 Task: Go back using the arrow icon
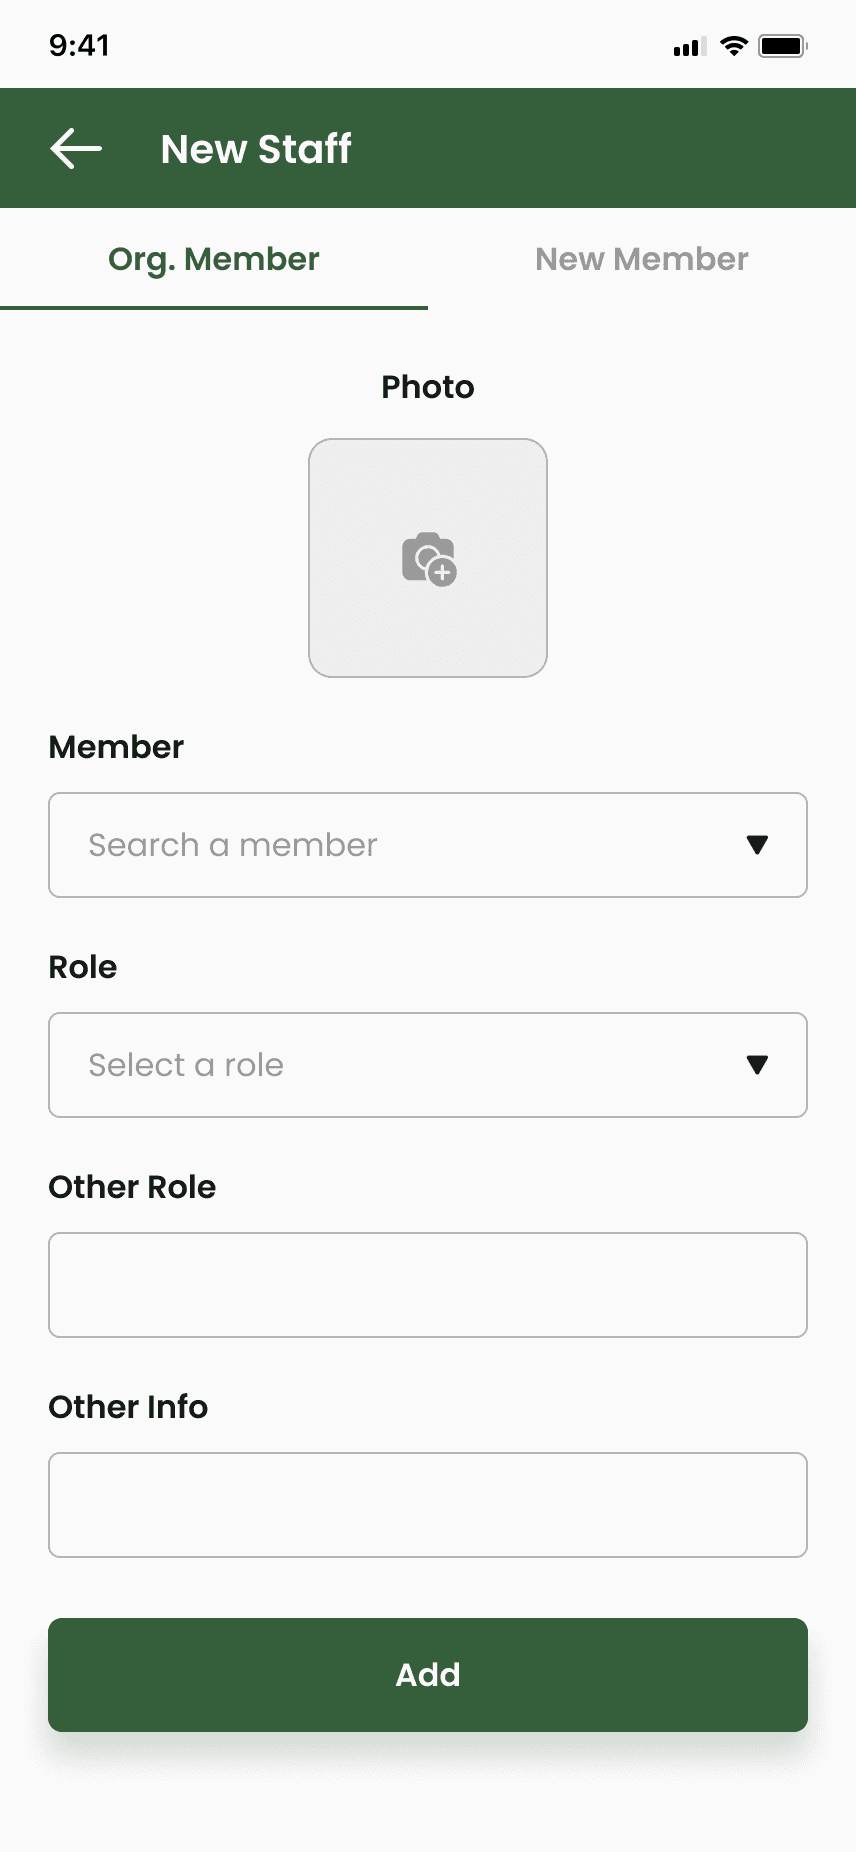tap(76, 149)
